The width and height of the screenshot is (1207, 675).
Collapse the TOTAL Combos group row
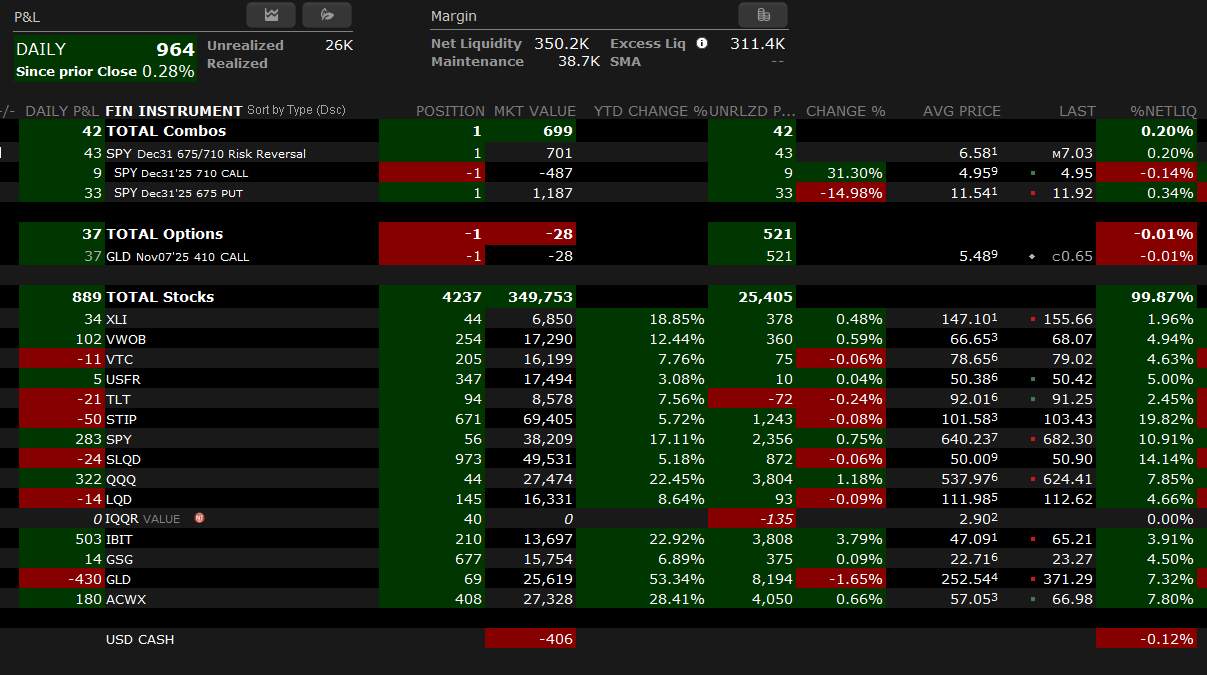coord(166,131)
